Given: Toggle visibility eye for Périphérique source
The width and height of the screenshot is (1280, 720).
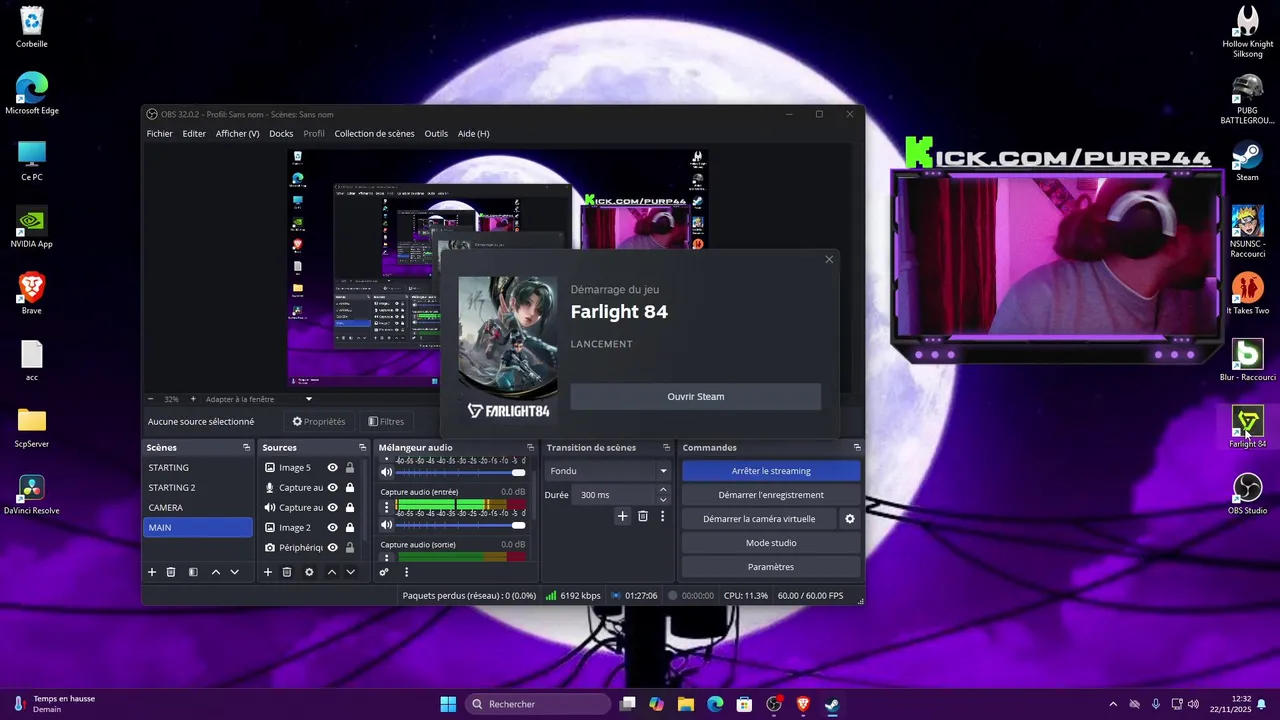Looking at the screenshot, I should click(x=333, y=547).
